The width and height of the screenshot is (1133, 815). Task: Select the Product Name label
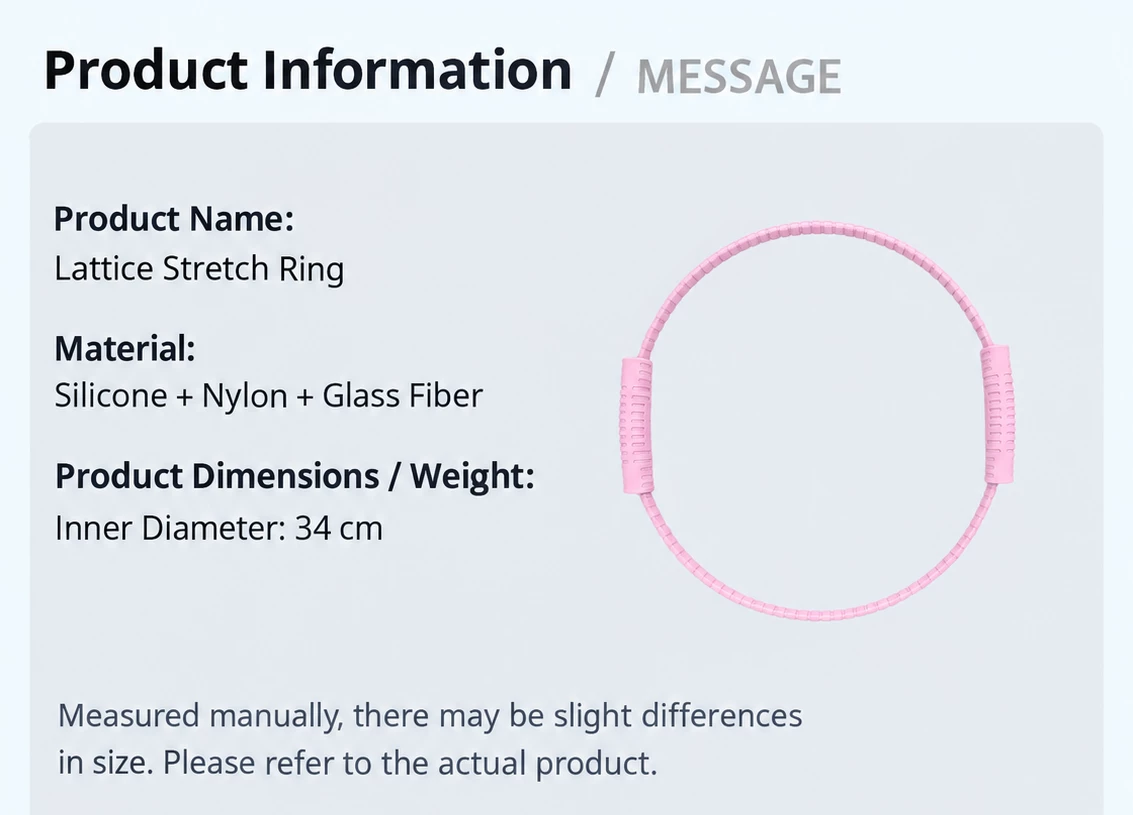click(174, 219)
